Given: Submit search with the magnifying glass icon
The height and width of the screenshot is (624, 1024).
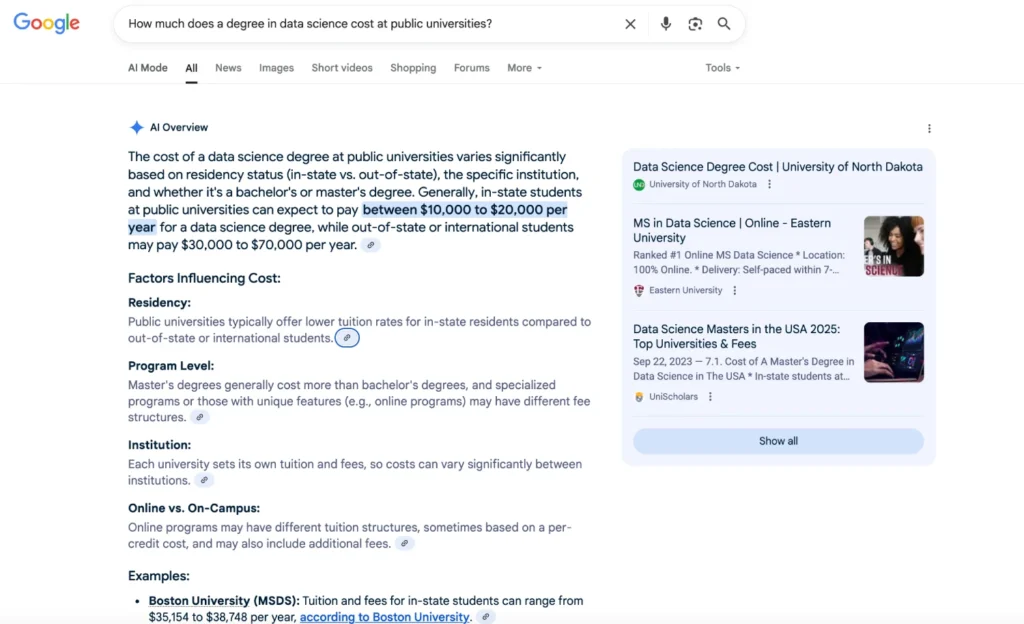Looking at the screenshot, I should tap(724, 24).
